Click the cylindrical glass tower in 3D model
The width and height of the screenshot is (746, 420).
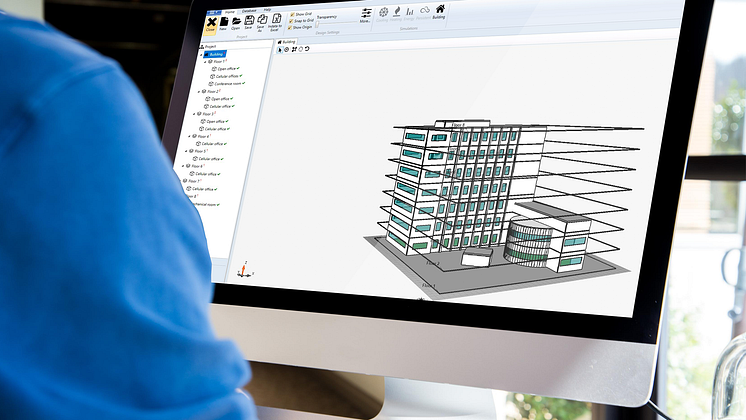click(528, 241)
